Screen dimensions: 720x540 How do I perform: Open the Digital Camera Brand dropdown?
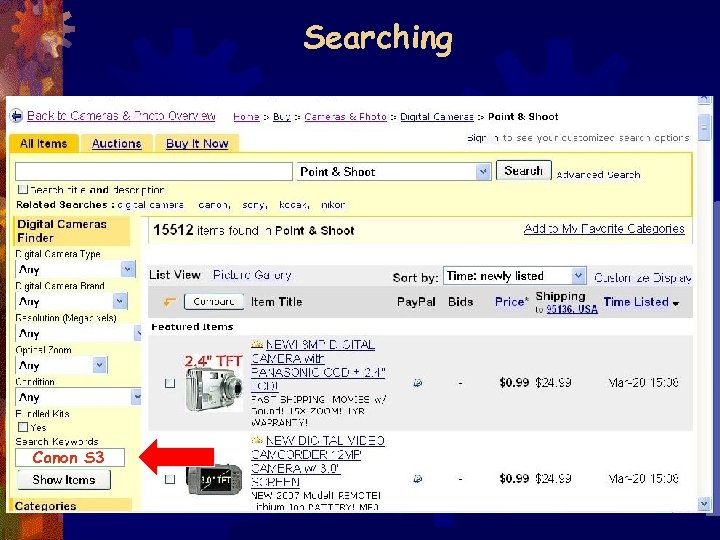(120, 301)
